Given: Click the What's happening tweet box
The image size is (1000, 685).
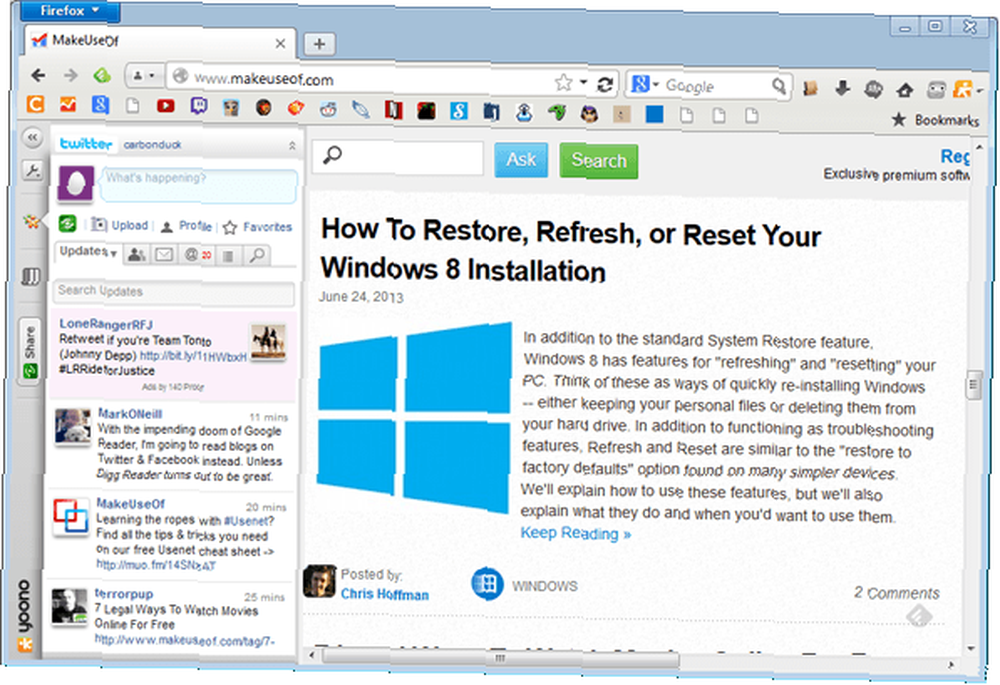Looking at the screenshot, I should (x=200, y=186).
